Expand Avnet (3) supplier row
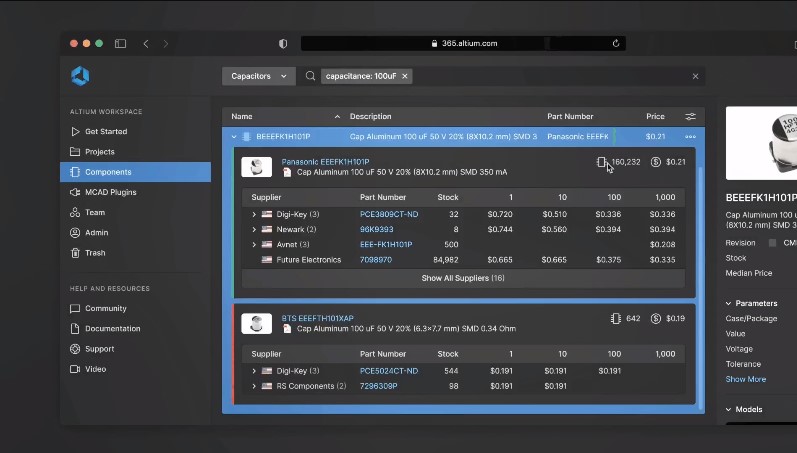797x453 pixels. 254,245
